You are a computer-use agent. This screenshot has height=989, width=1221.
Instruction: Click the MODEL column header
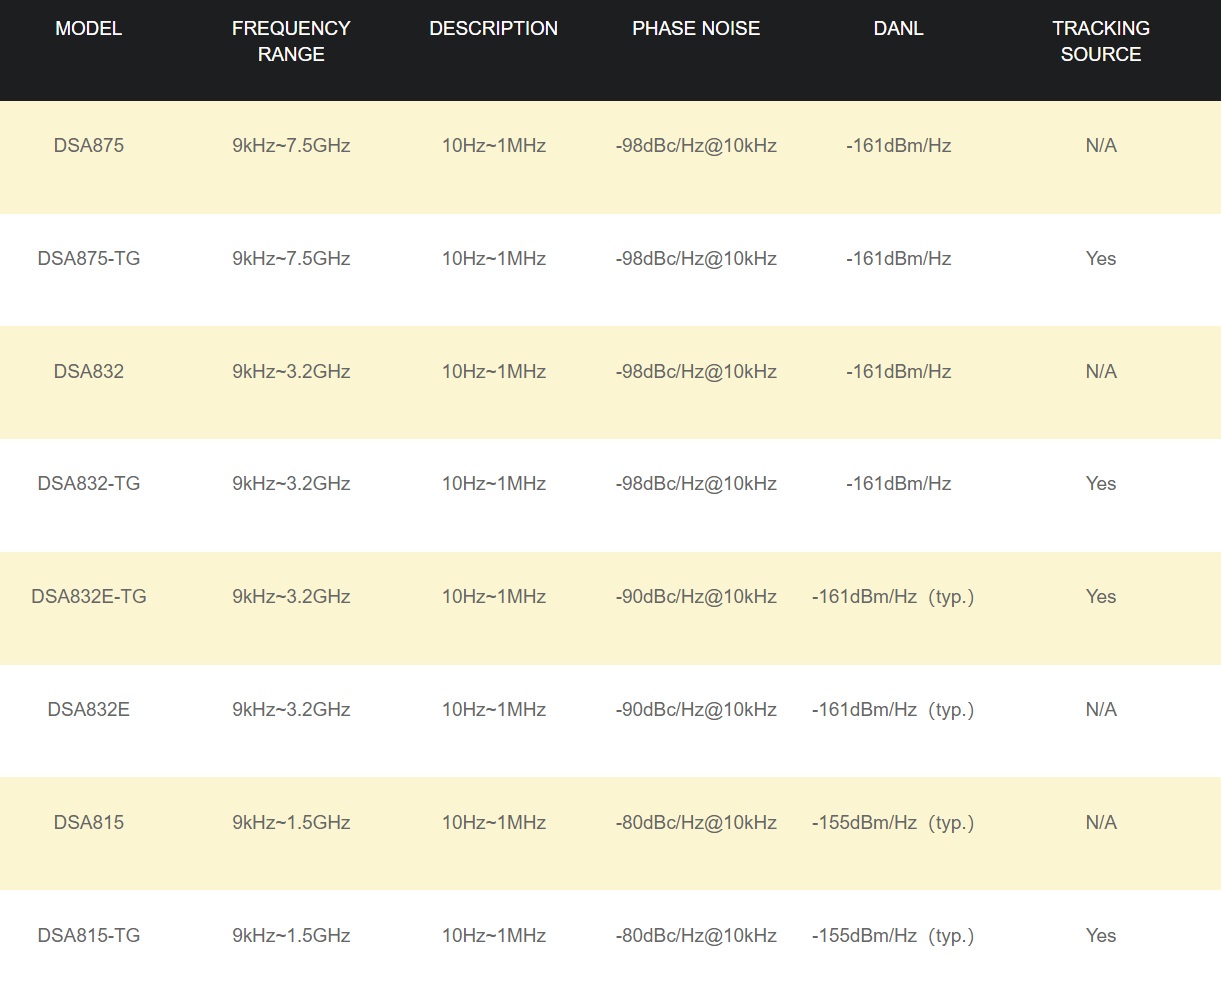point(89,29)
